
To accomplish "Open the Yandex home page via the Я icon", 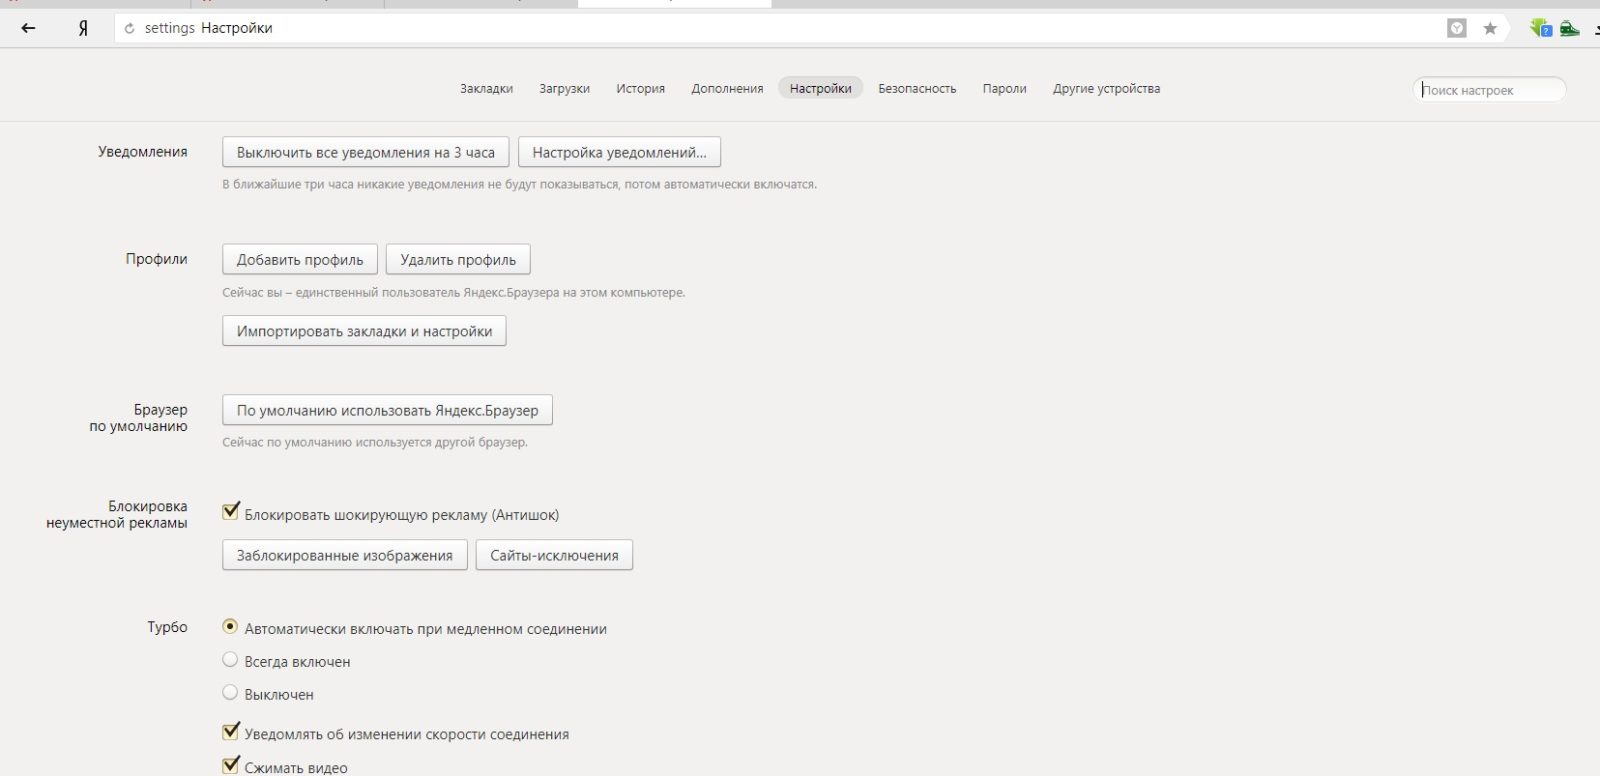I will [83, 28].
